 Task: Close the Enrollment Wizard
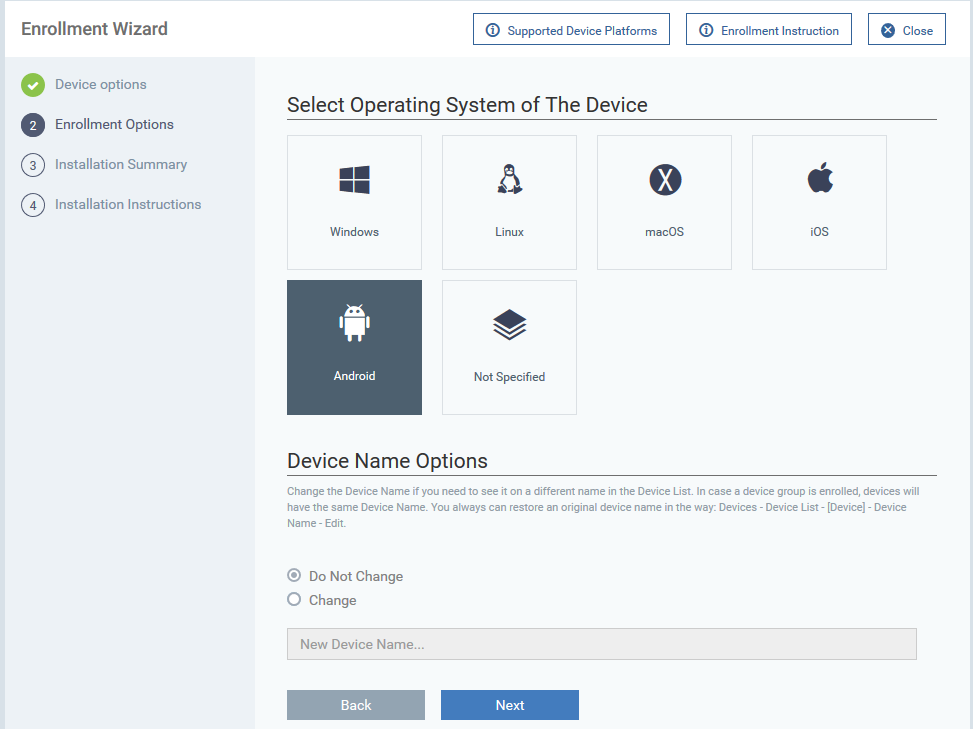click(x=907, y=30)
